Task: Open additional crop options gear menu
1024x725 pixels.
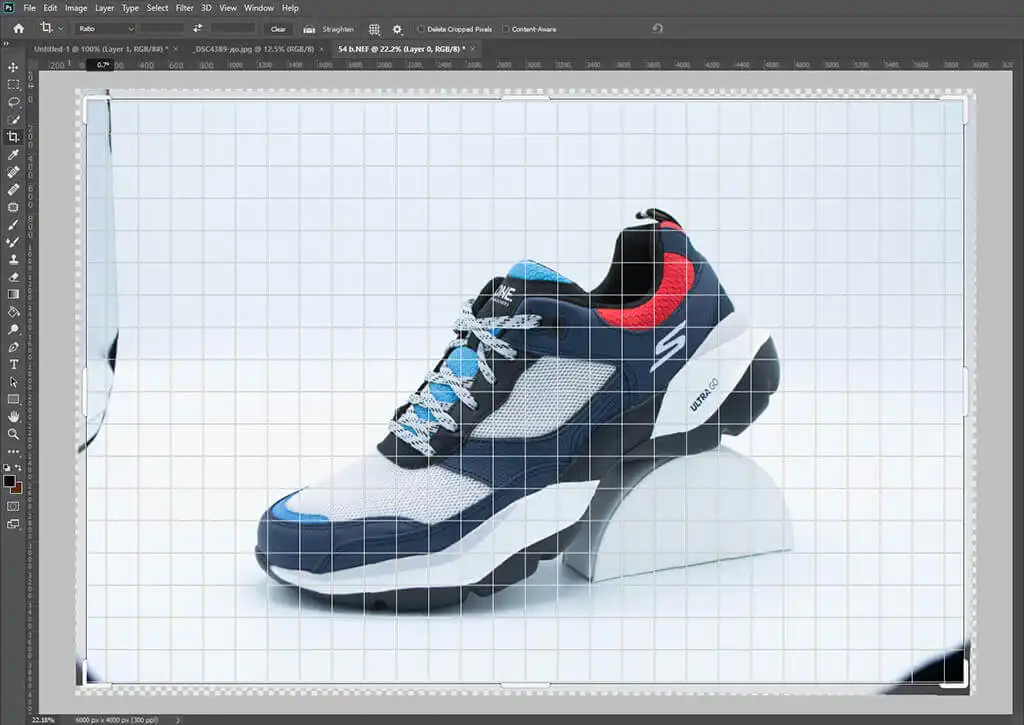Action: click(397, 29)
